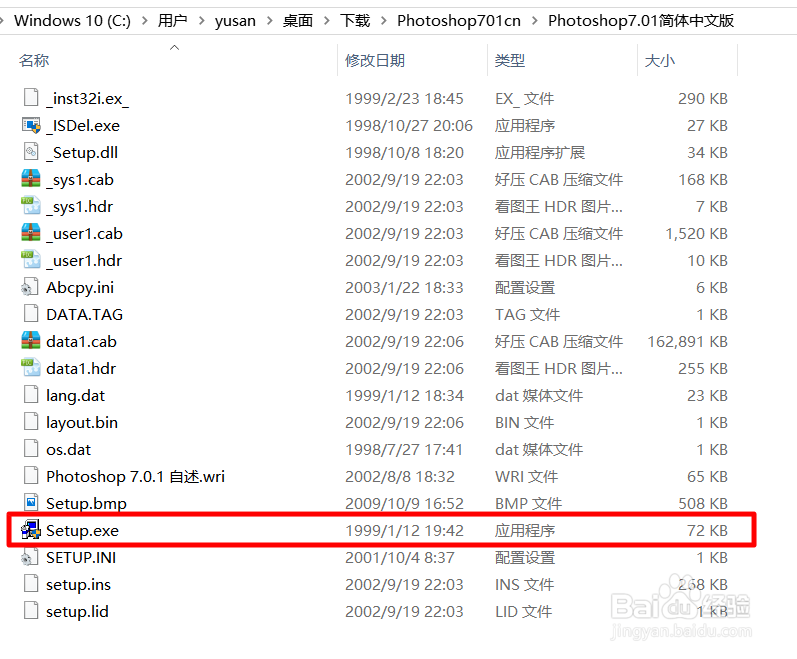
Task: Sort files by 大小 column header
Action: (660, 60)
